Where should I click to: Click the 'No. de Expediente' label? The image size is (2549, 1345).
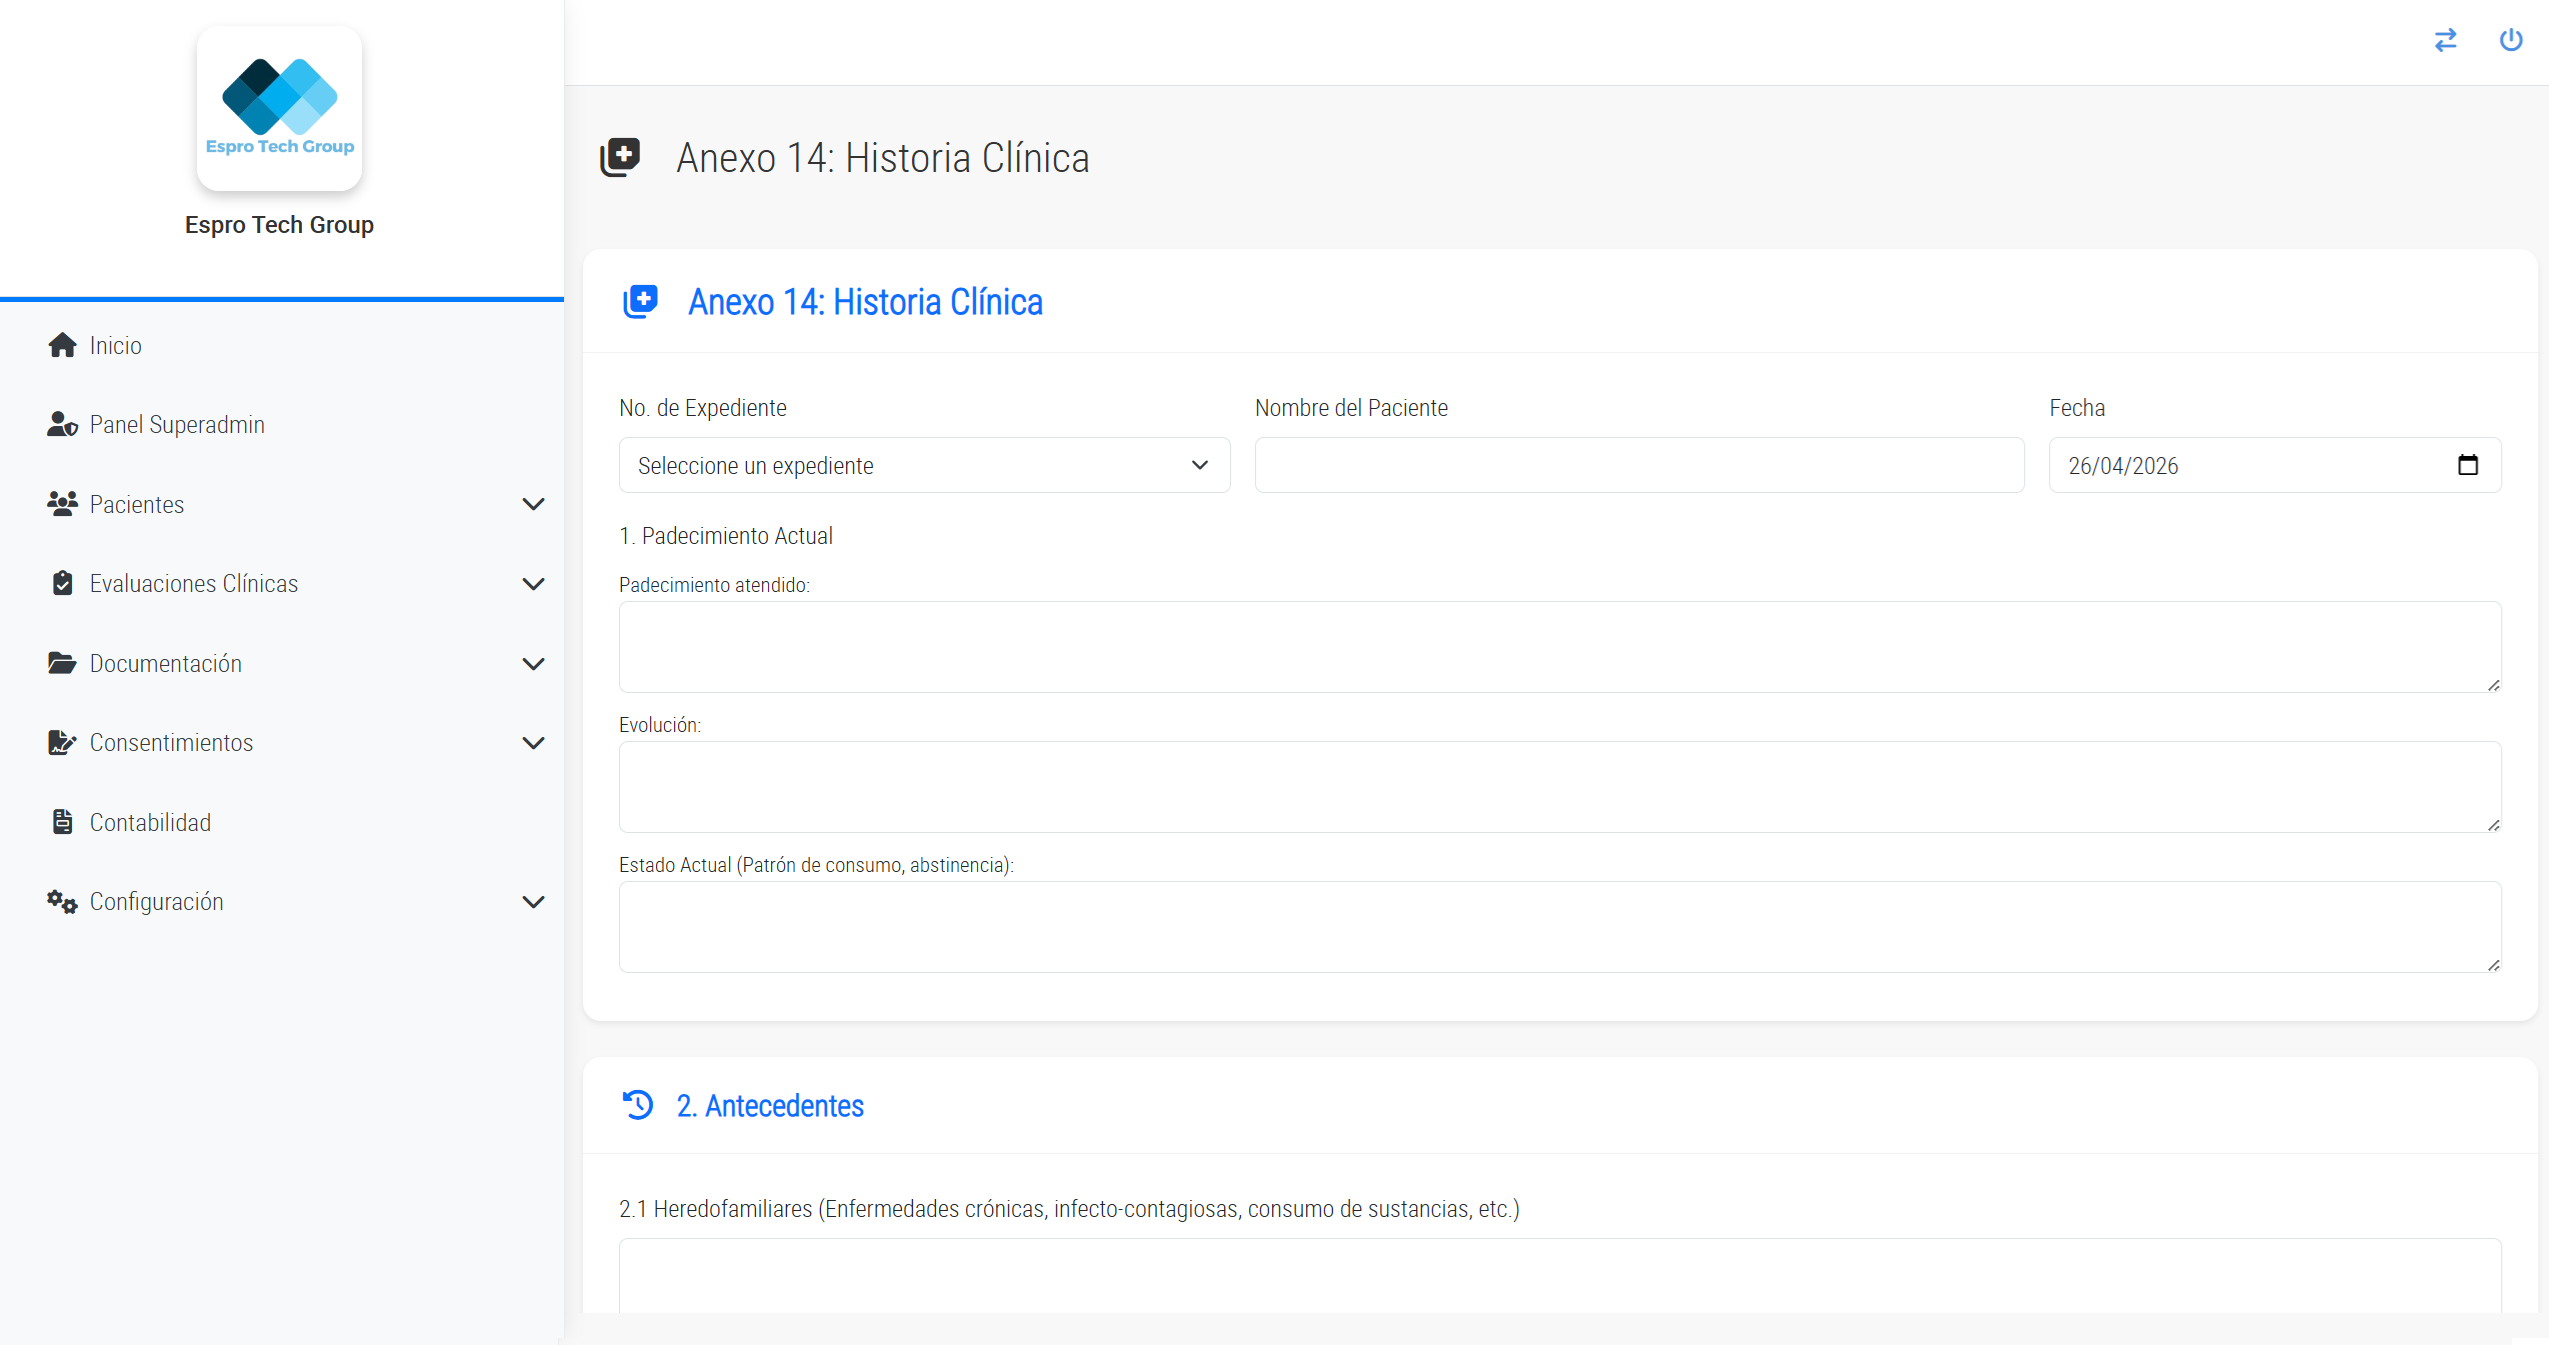(703, 408)
